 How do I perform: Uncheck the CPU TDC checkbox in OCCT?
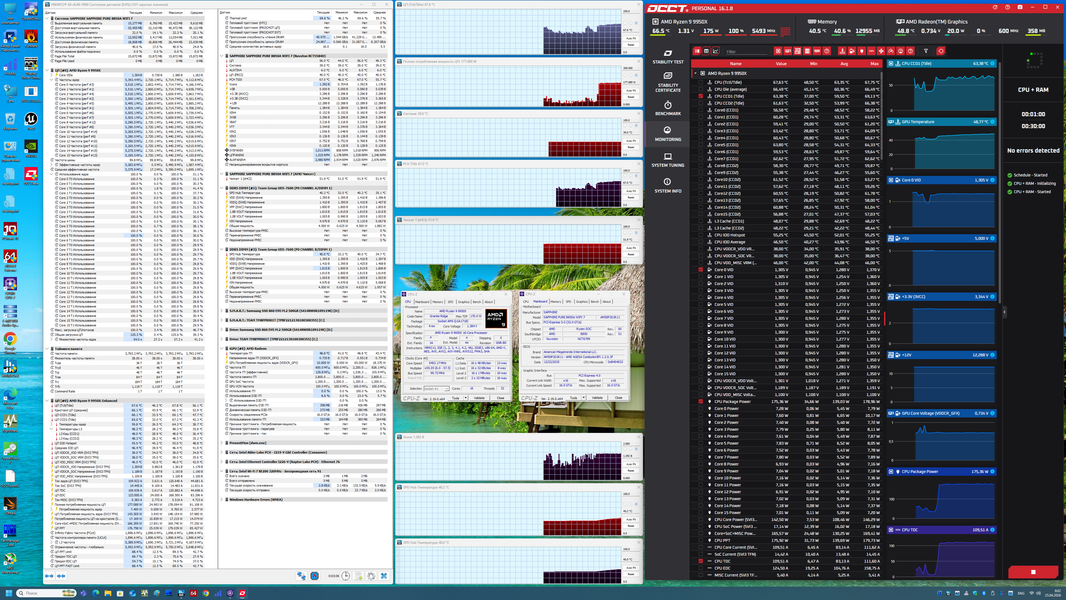pyautogui.click(x=701, y=561)
